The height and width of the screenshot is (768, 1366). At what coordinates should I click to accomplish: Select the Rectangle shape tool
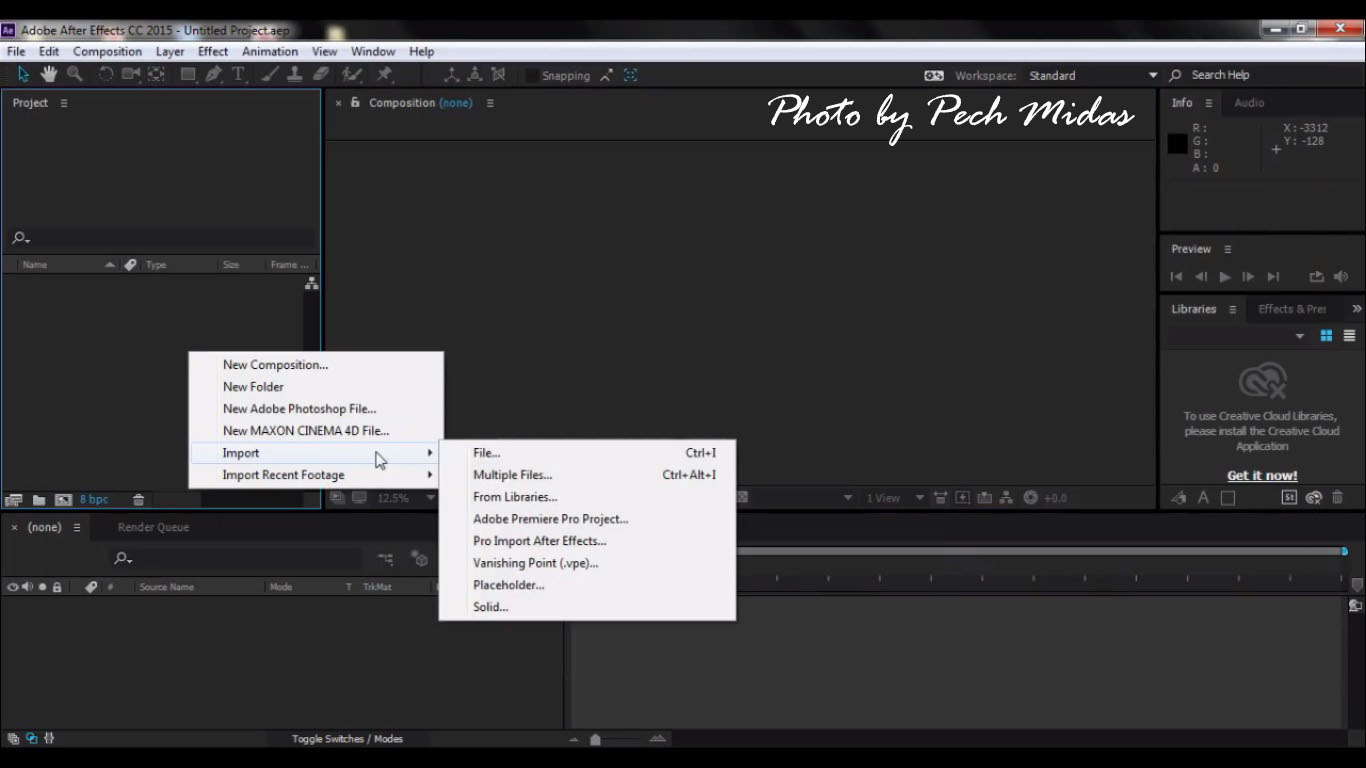point(188,74)
